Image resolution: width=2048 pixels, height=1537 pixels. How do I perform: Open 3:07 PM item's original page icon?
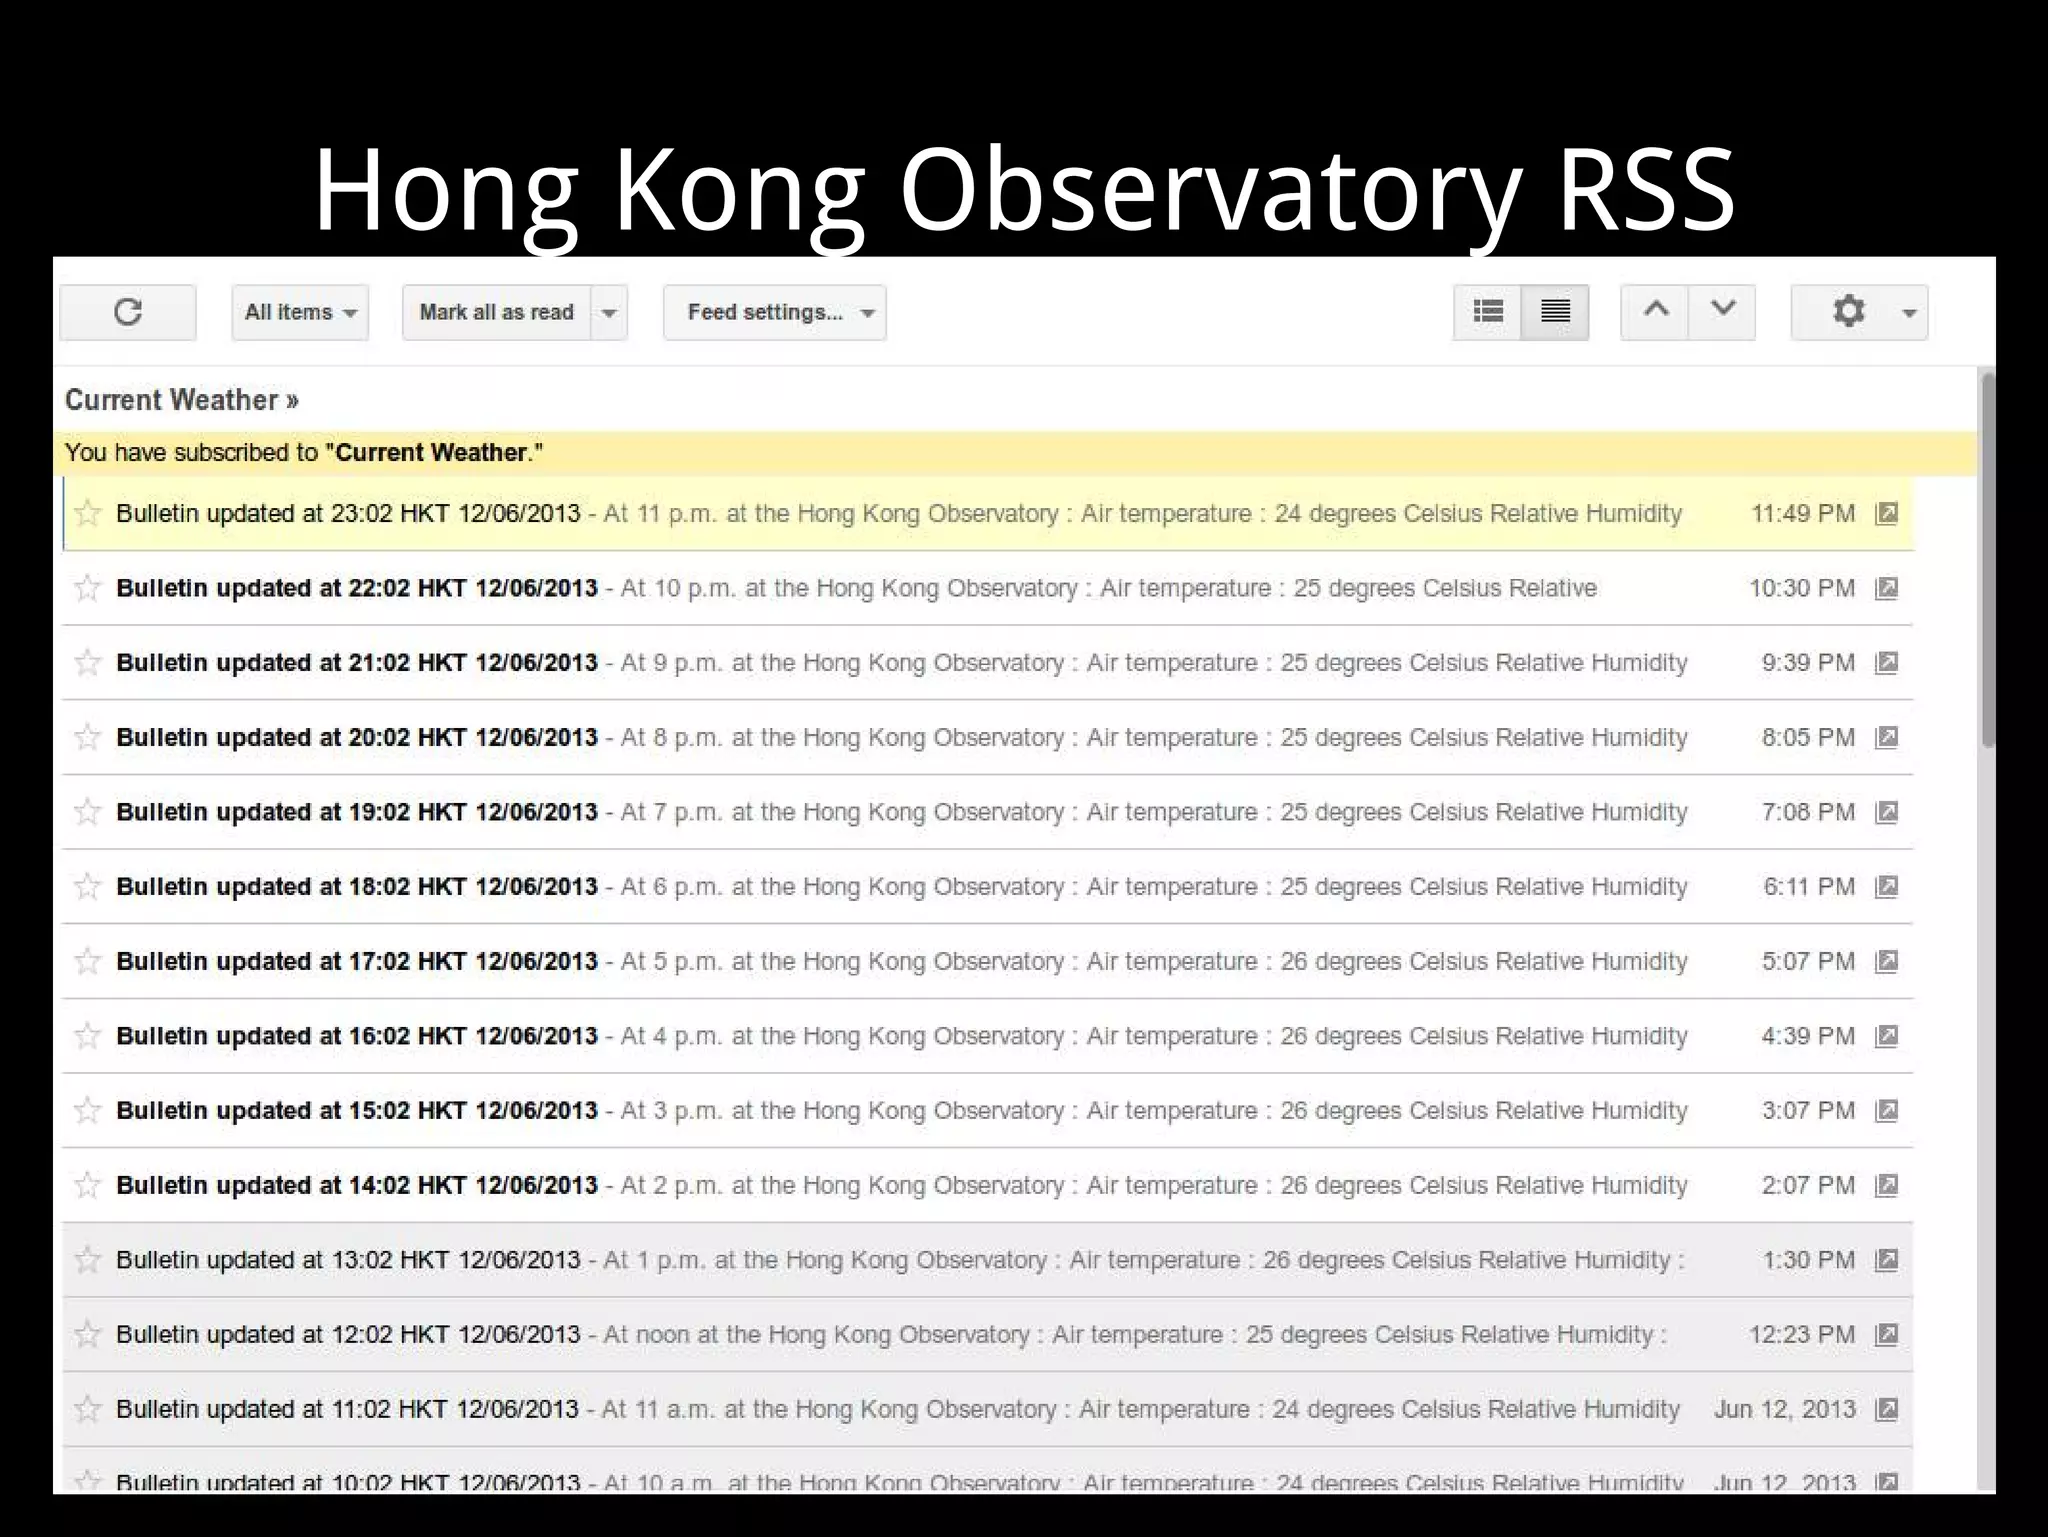pos(1886,1110)
